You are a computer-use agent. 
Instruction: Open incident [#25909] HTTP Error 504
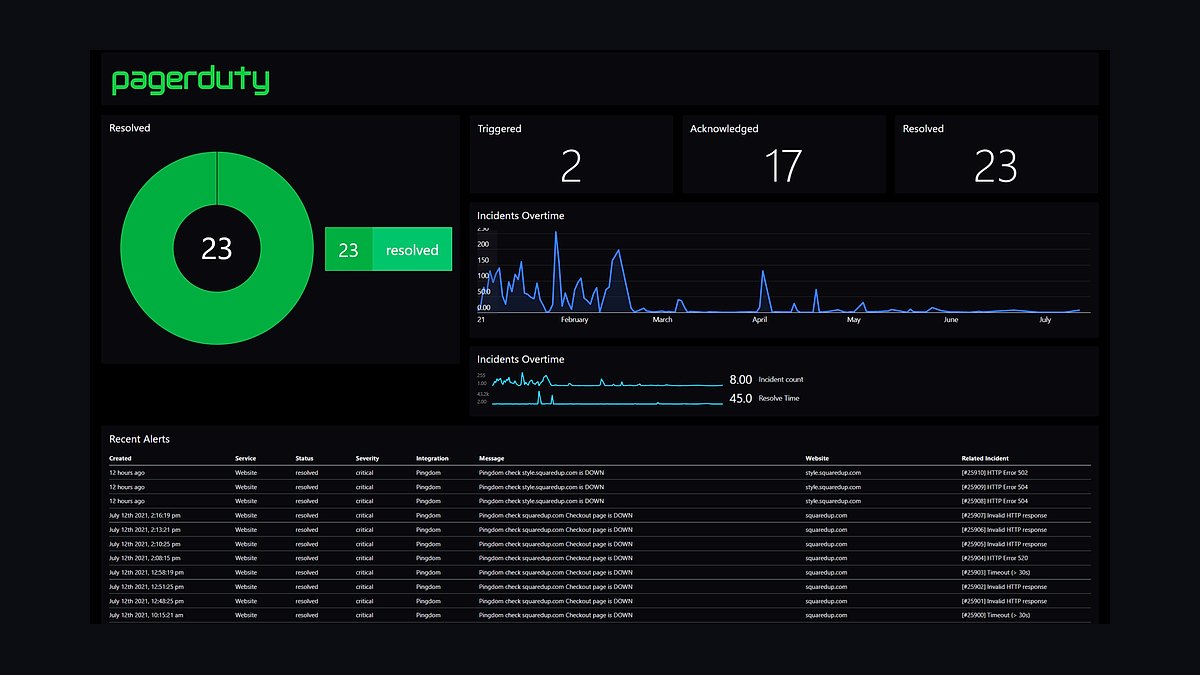(x=994, y=487)
